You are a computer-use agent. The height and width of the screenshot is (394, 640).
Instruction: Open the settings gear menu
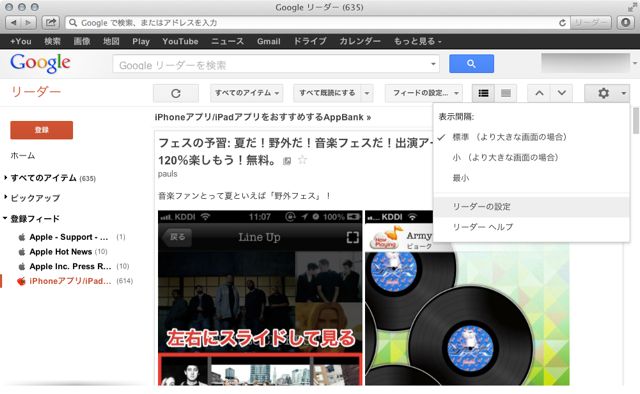(x=607, y=93)
